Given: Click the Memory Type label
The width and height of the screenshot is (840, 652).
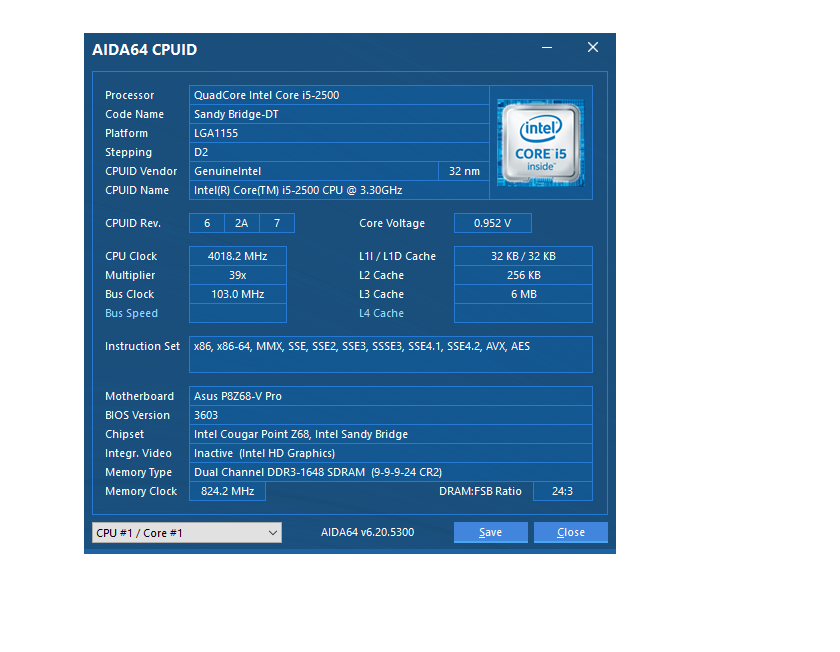Looking at the screenshot, I should click(138, 473).
